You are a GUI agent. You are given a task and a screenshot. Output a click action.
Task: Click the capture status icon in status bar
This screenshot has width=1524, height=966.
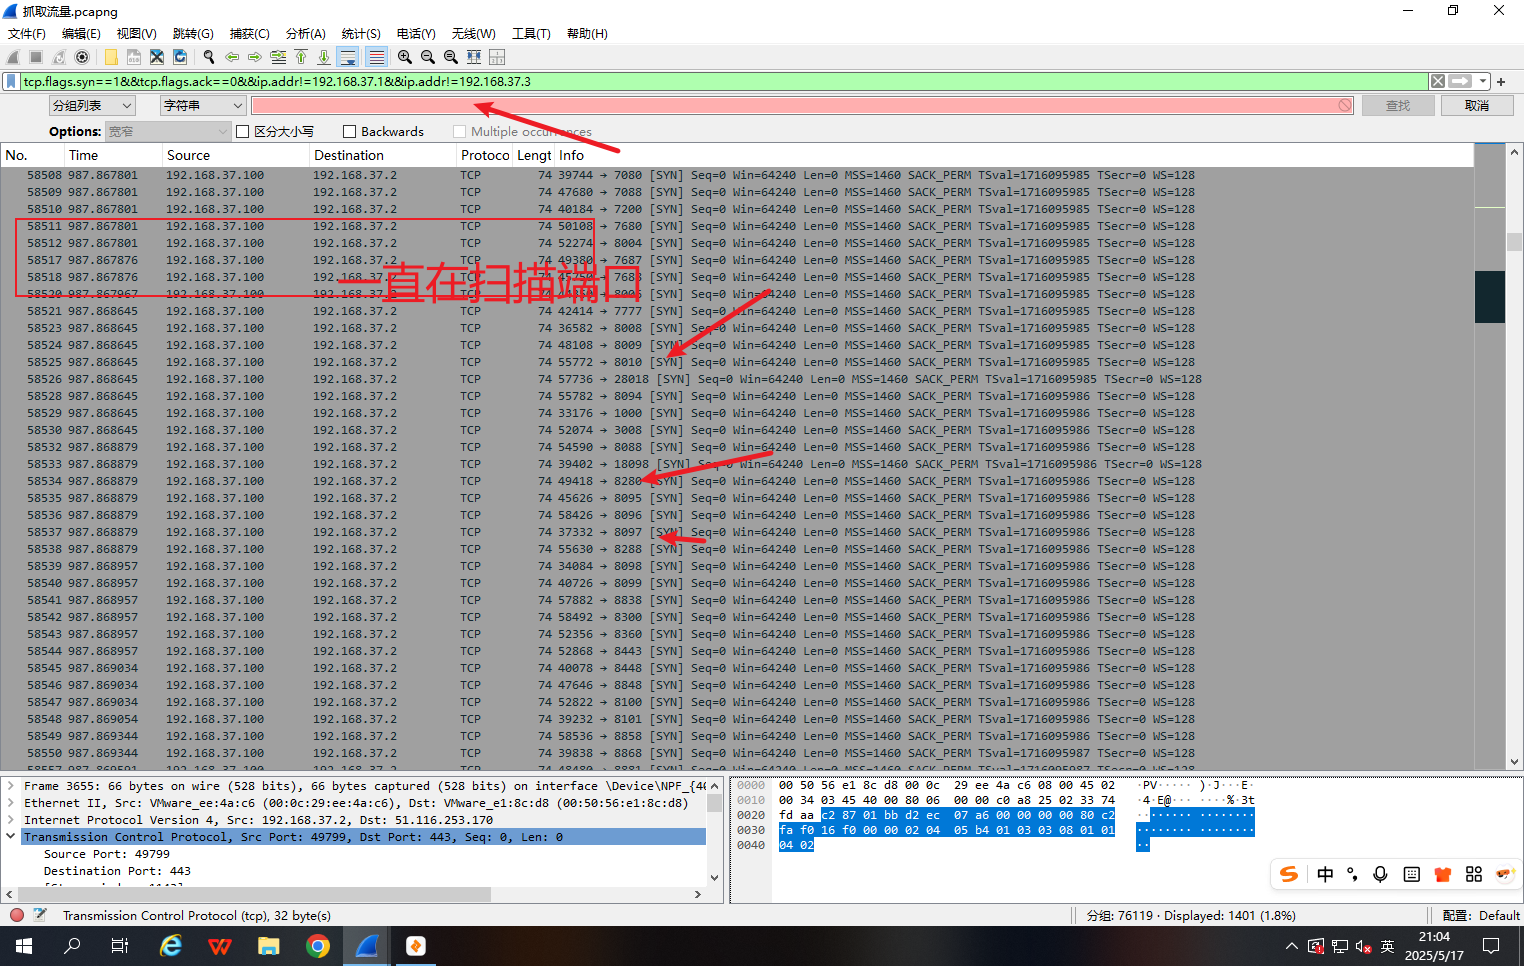point(17,915)
